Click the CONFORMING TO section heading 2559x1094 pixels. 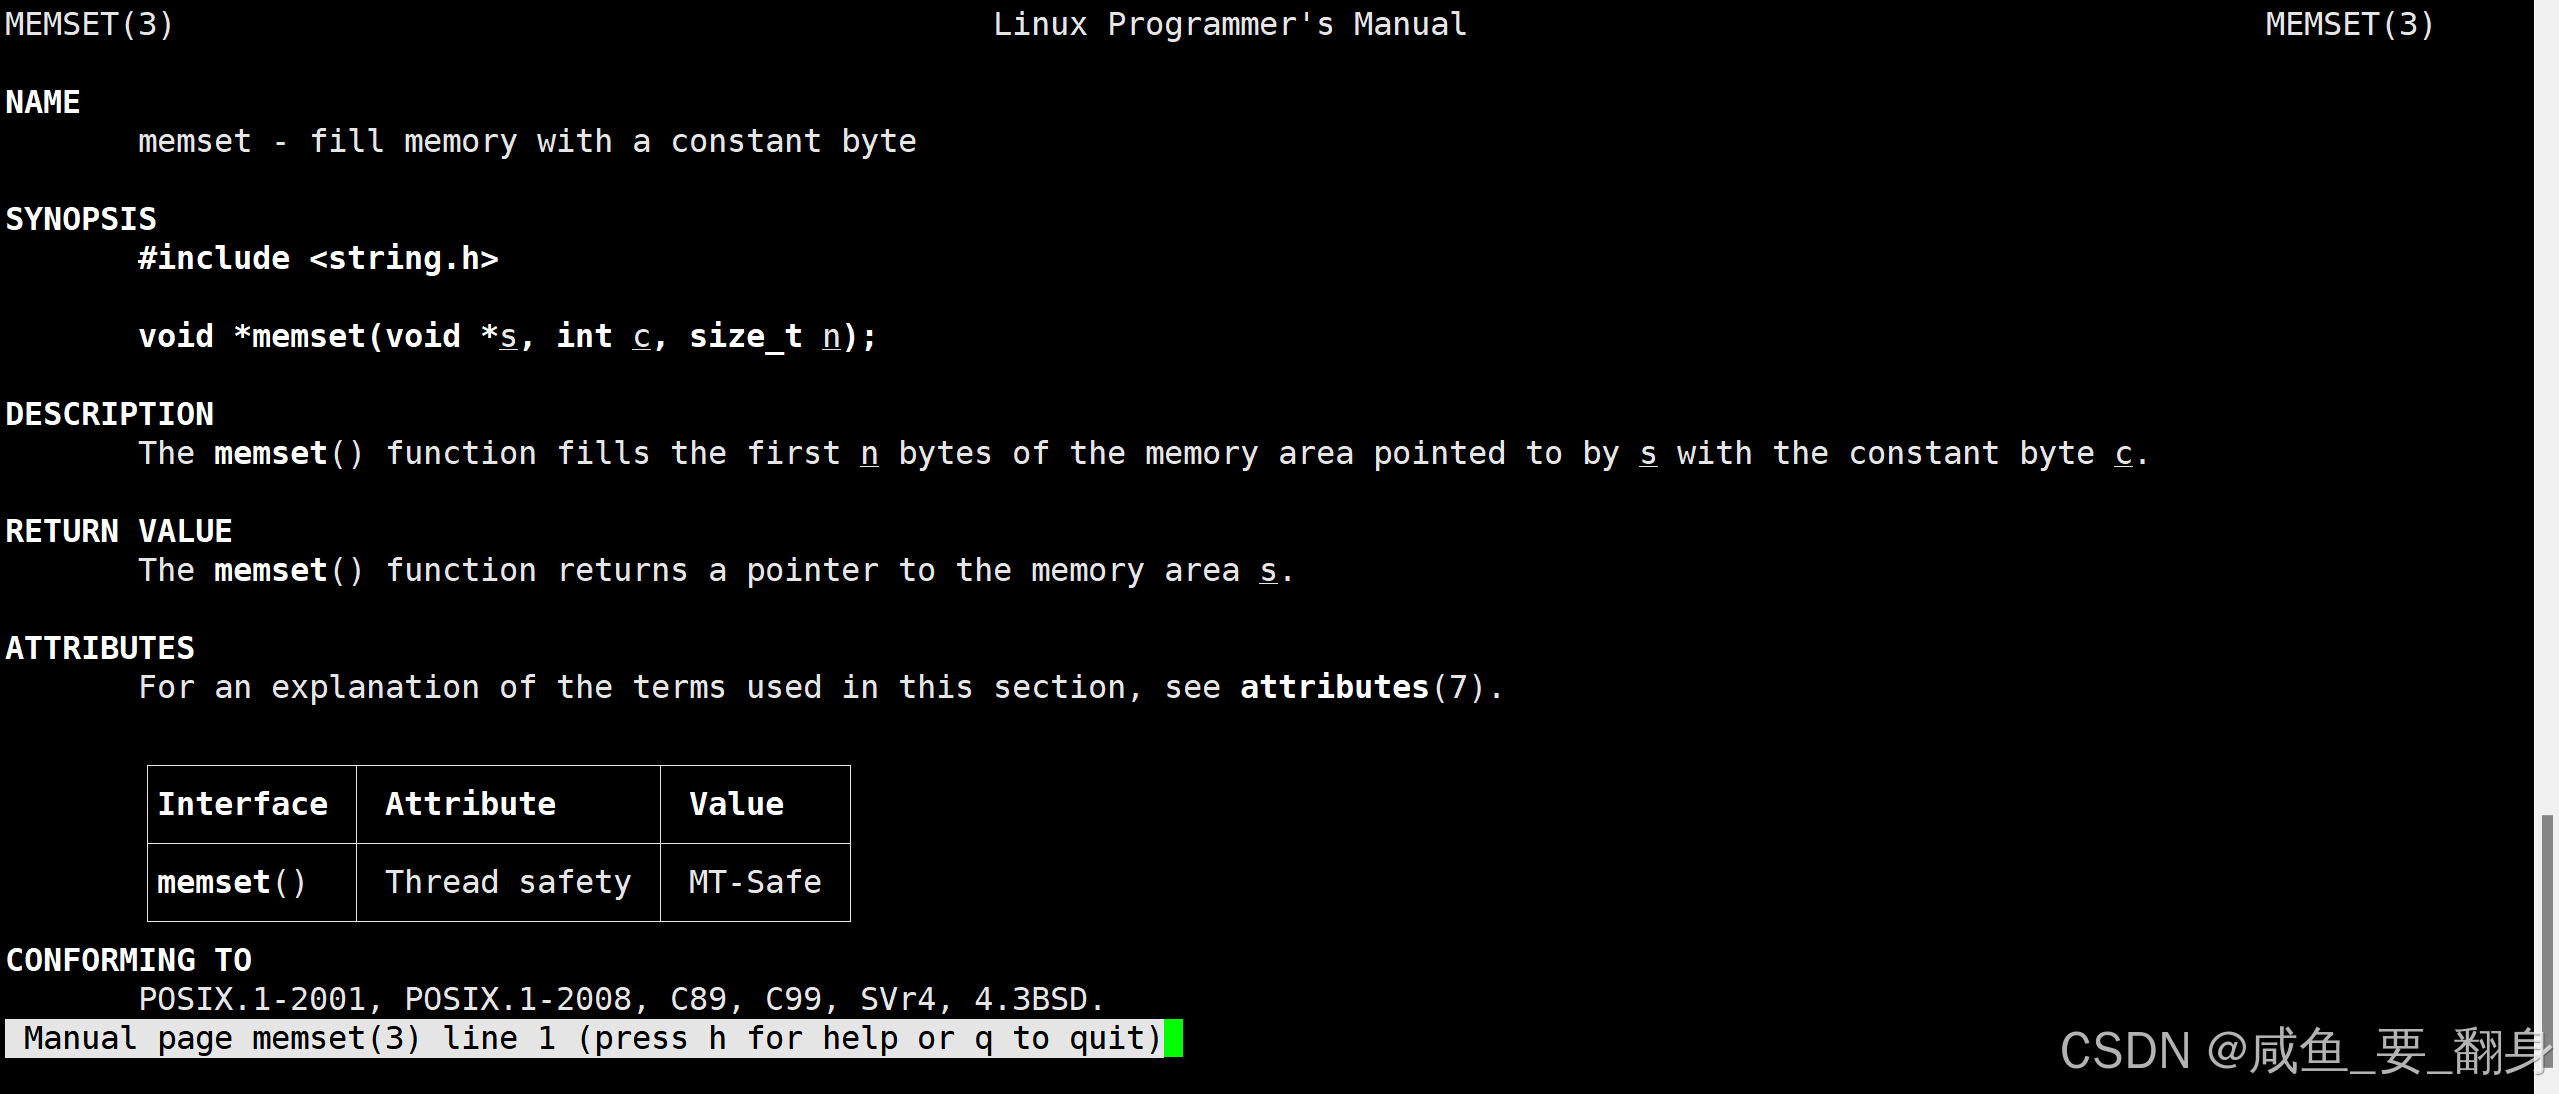point(129,960)
